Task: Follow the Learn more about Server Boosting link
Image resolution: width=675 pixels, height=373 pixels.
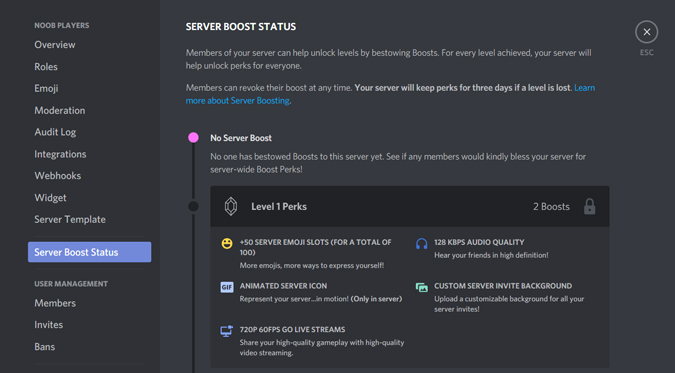Action: [x=237, y=100]
